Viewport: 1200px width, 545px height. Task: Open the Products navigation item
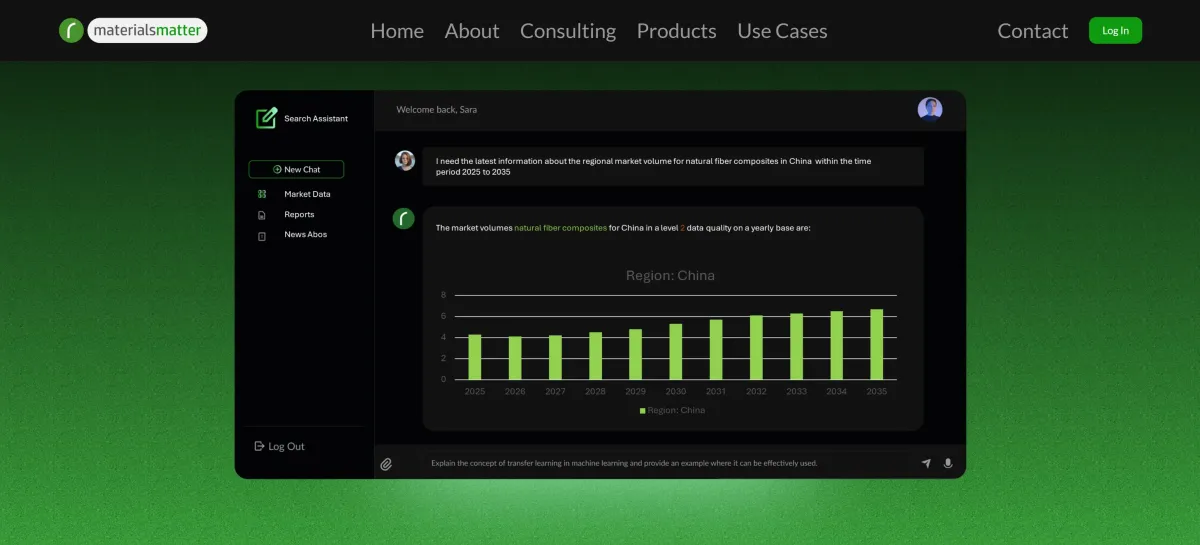(676, 31)
